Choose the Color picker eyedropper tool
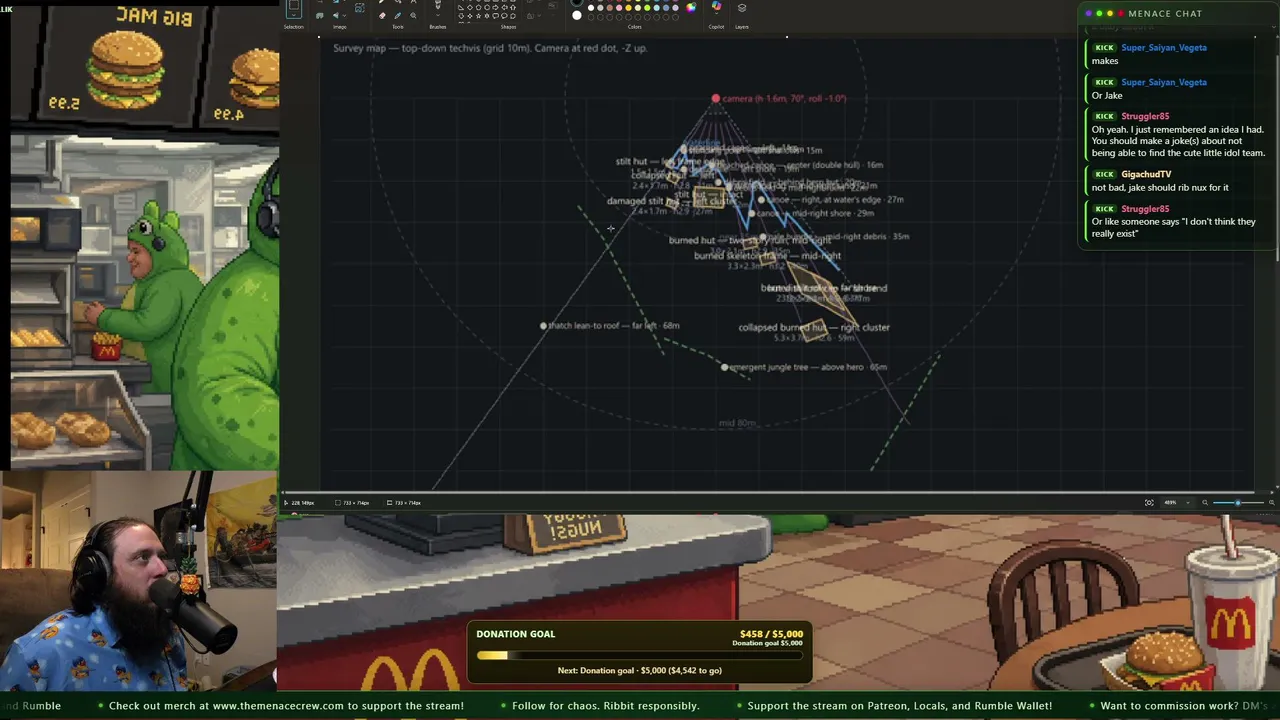 pyautogui.click(x=398, y=16)
